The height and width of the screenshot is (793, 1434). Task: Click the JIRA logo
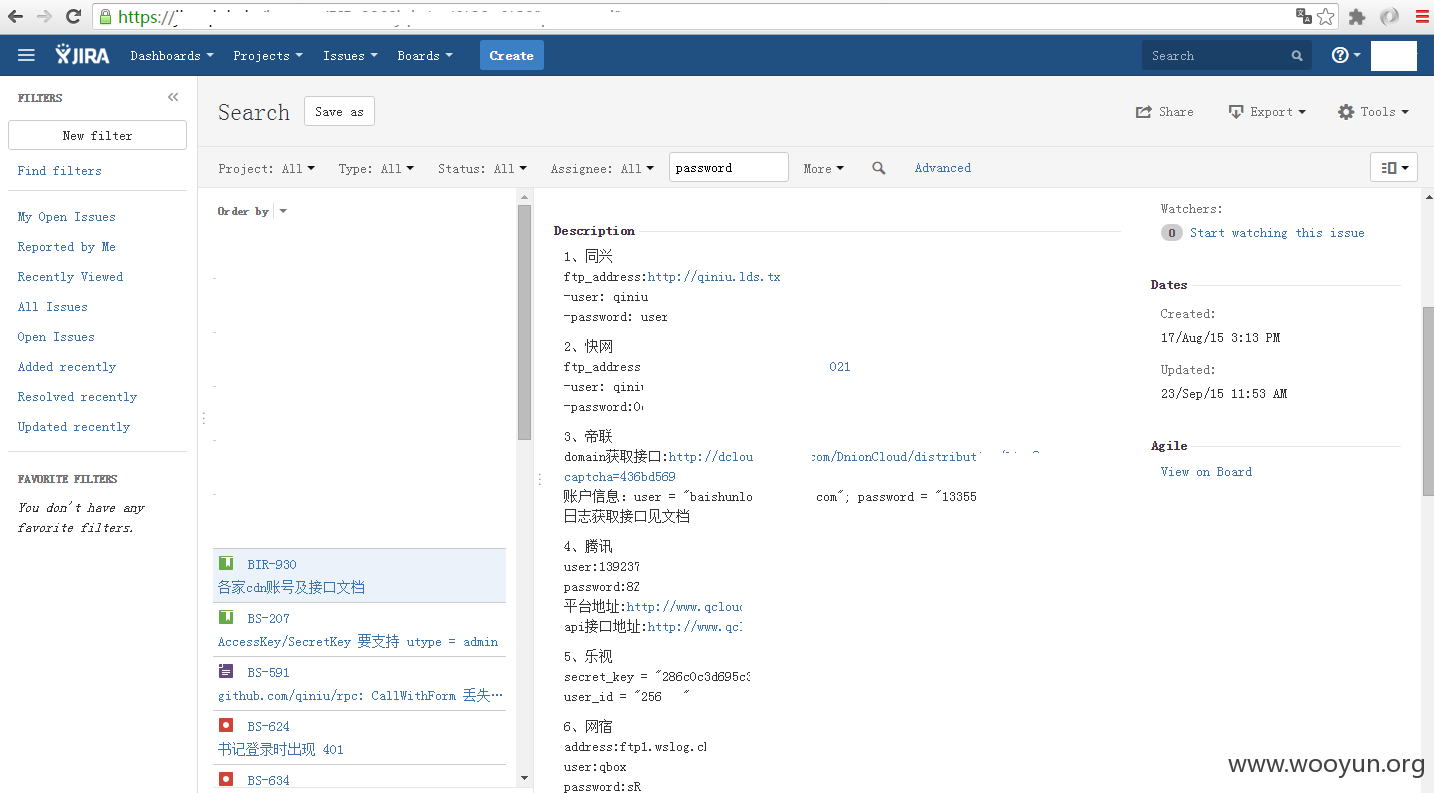83,55
